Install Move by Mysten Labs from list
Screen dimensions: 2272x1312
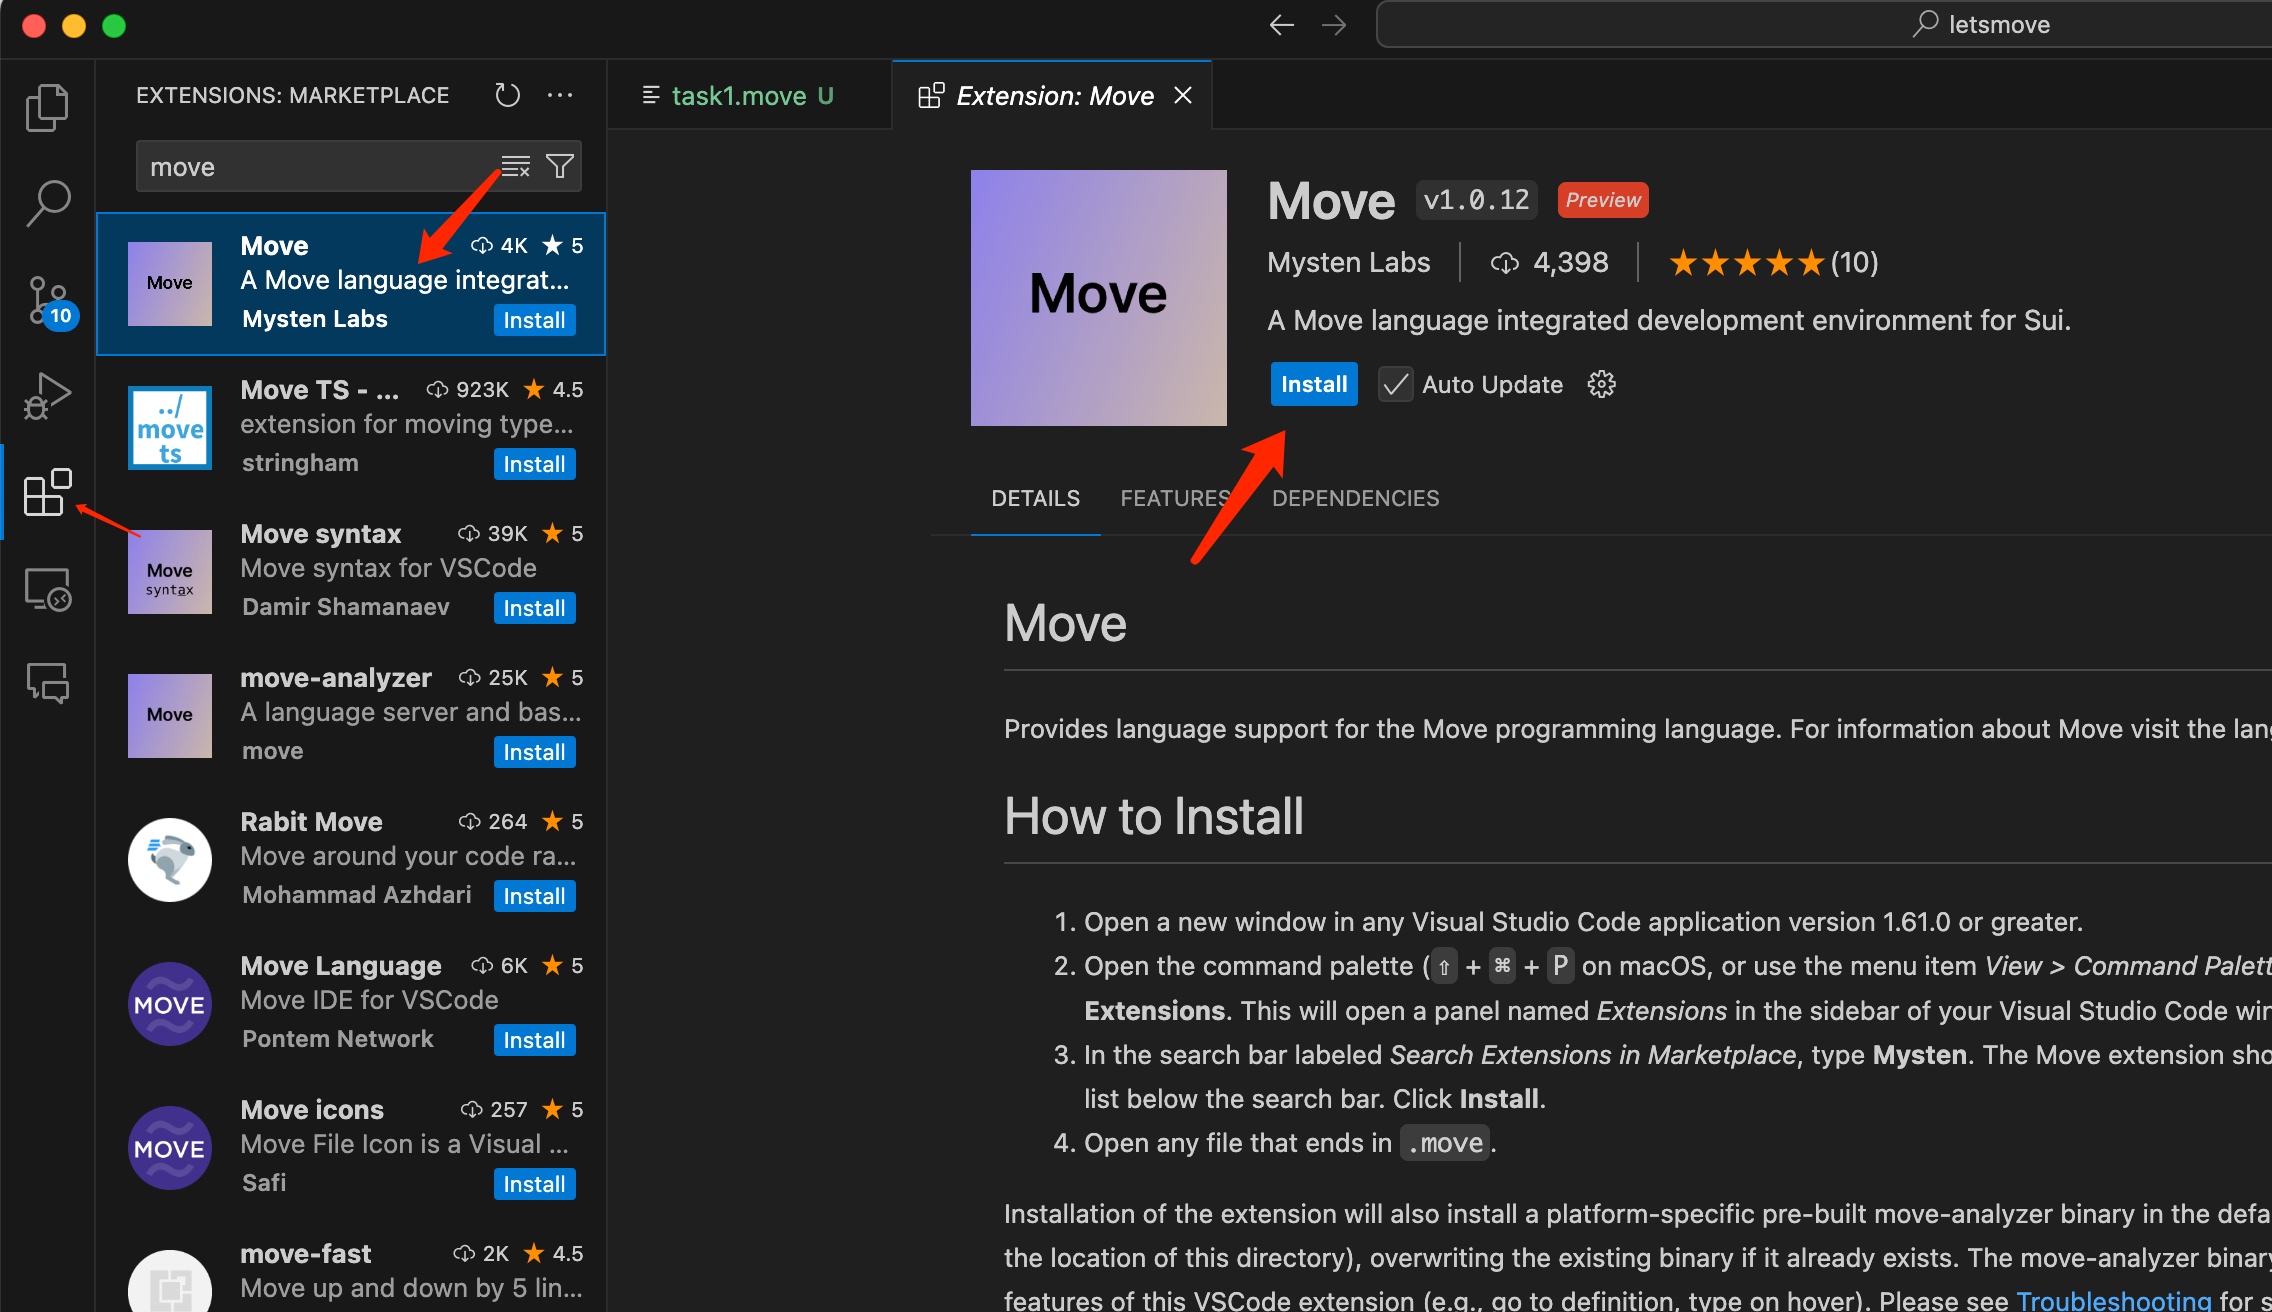pyautogui.click(x=534, y=320)
